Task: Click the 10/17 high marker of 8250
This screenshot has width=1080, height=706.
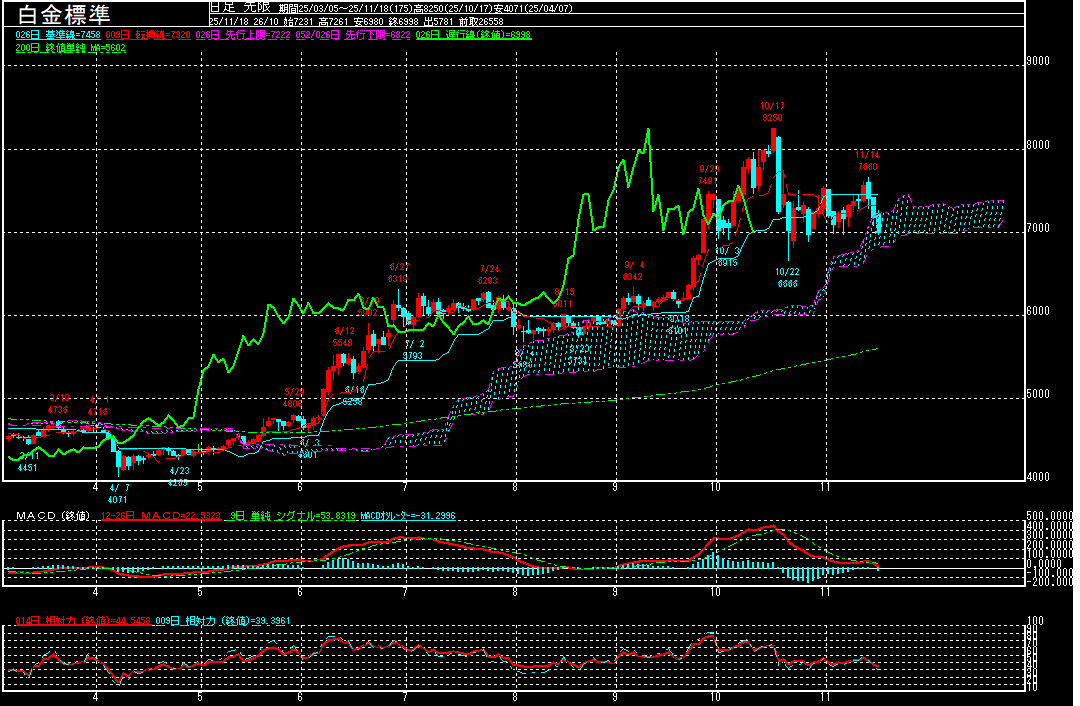Action: [772, 112]
